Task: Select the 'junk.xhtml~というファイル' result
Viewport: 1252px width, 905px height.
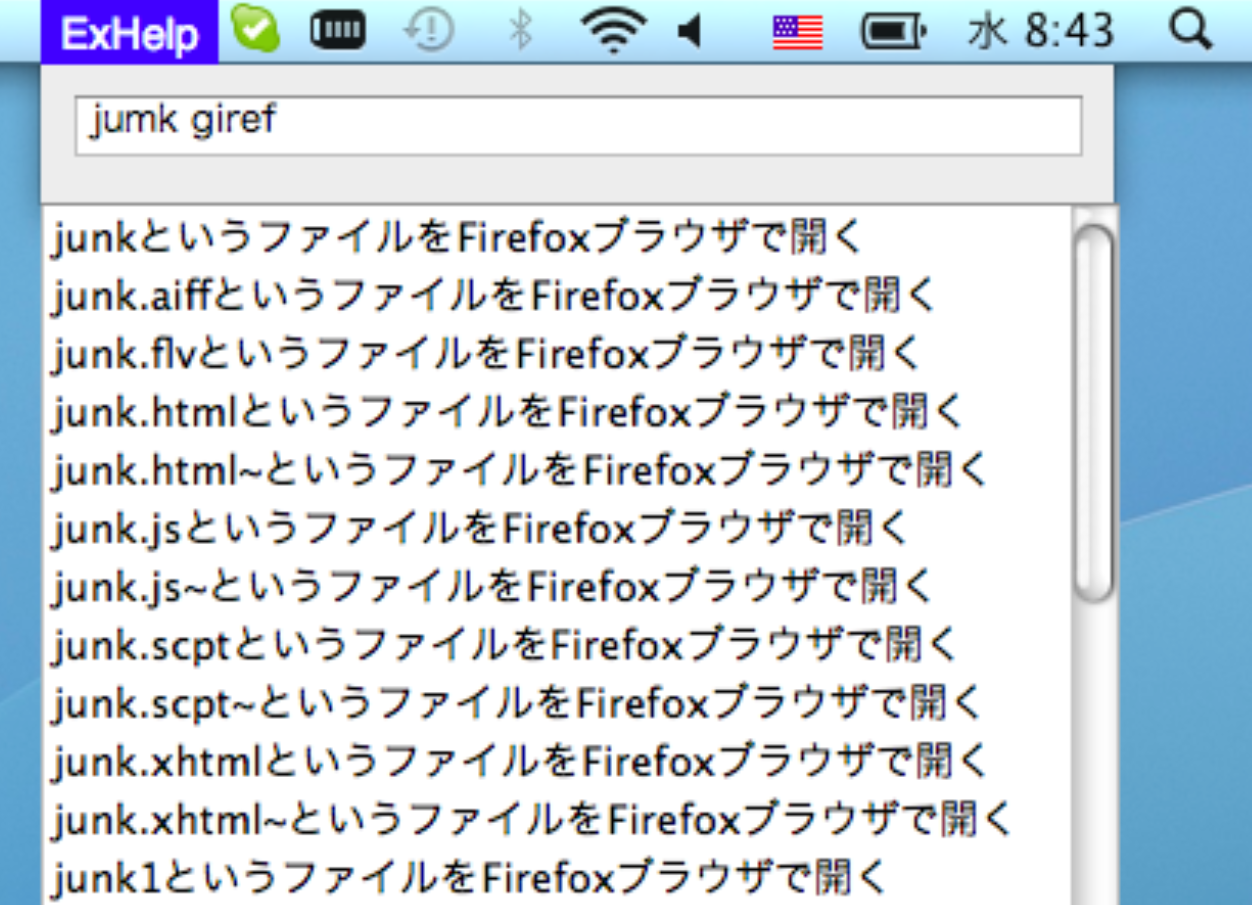Action: pos(557,820)
